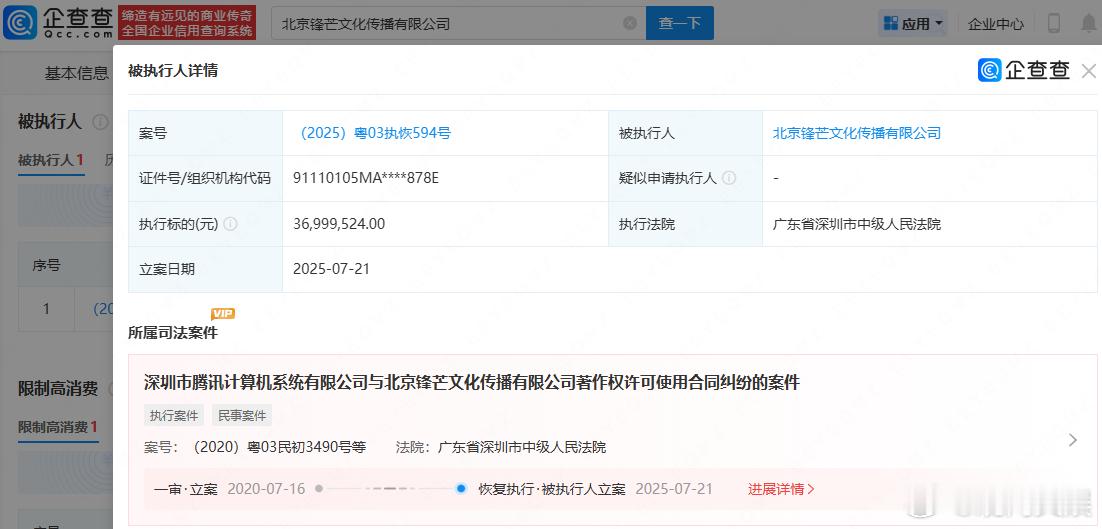The width and height of the screenshot is (1102, 529).
Task: Click 广东省深圳市中级人民法院 in 执行法院 row
Action: pos(857,224)
